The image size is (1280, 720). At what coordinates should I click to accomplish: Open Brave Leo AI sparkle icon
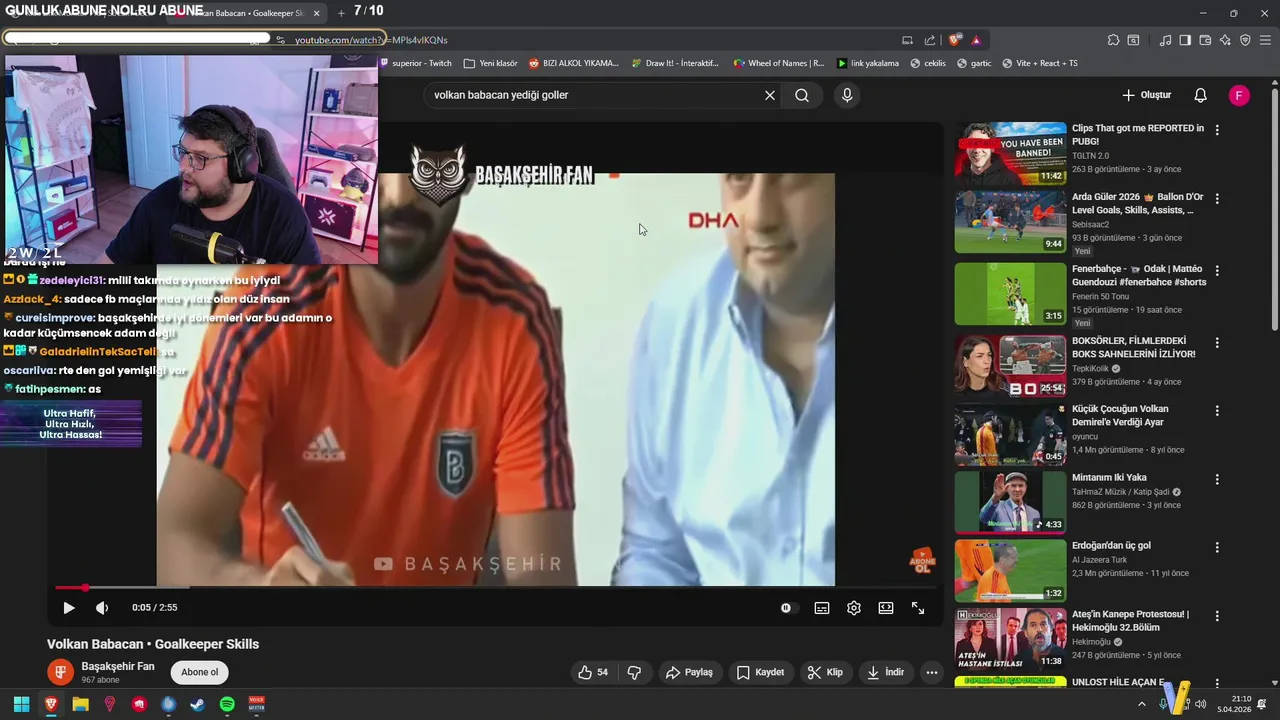[x=1225, y=40]
